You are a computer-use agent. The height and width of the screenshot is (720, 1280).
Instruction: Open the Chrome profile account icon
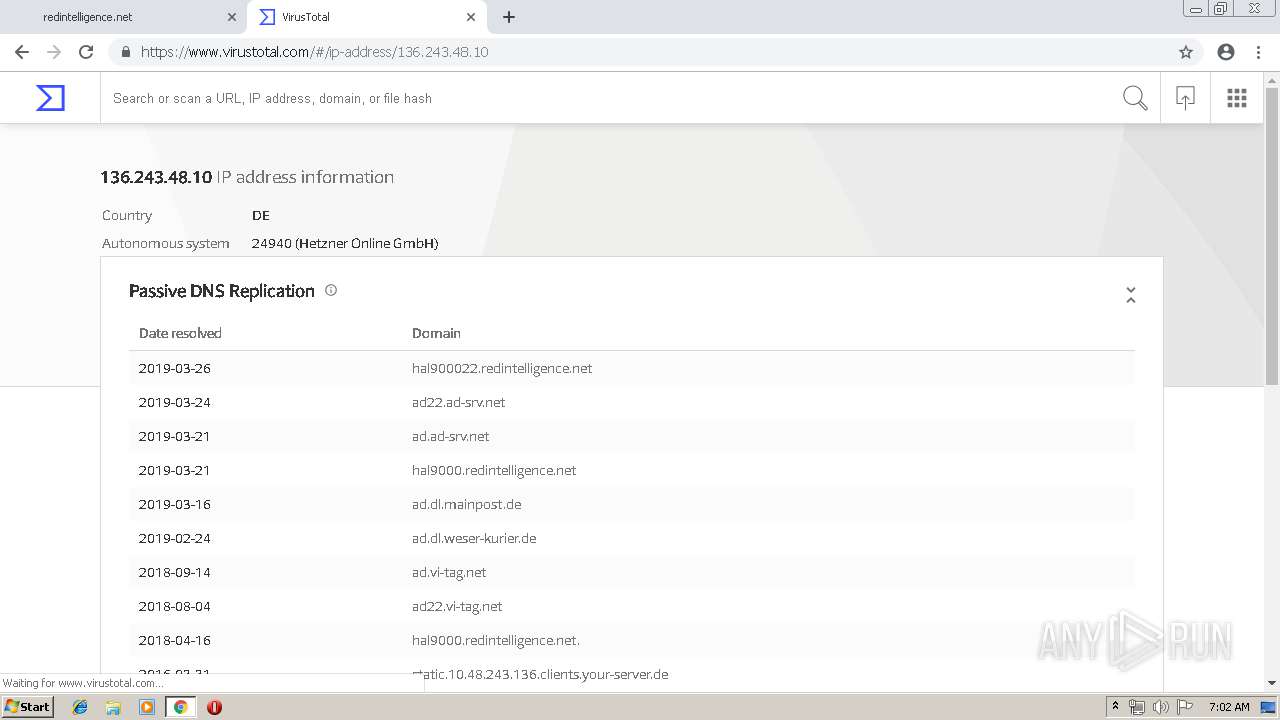tap(1226, 52)
